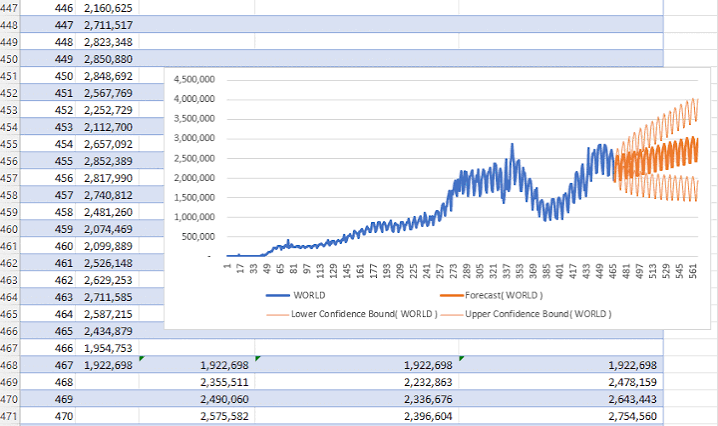Click Lower Confidence Bound legend item
The image size is (718, 426).
(x=351, y=314)
